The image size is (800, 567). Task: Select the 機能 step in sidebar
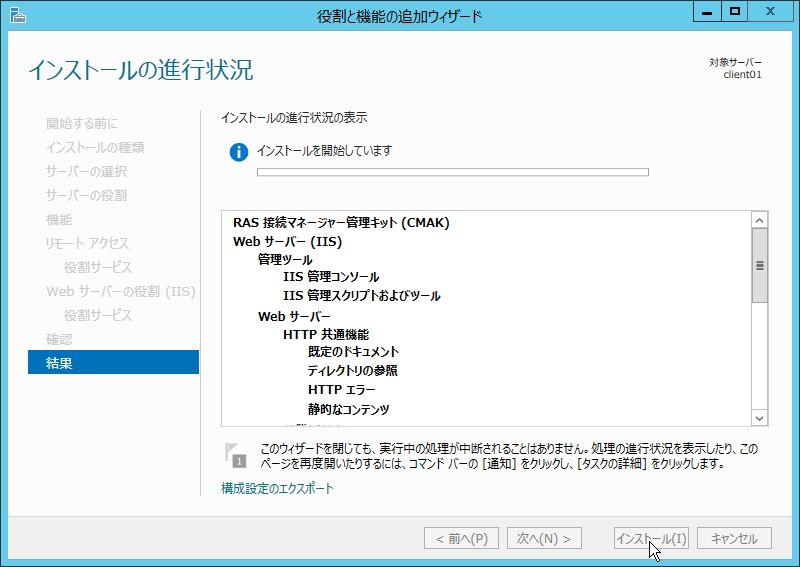[x=59, y=219]
